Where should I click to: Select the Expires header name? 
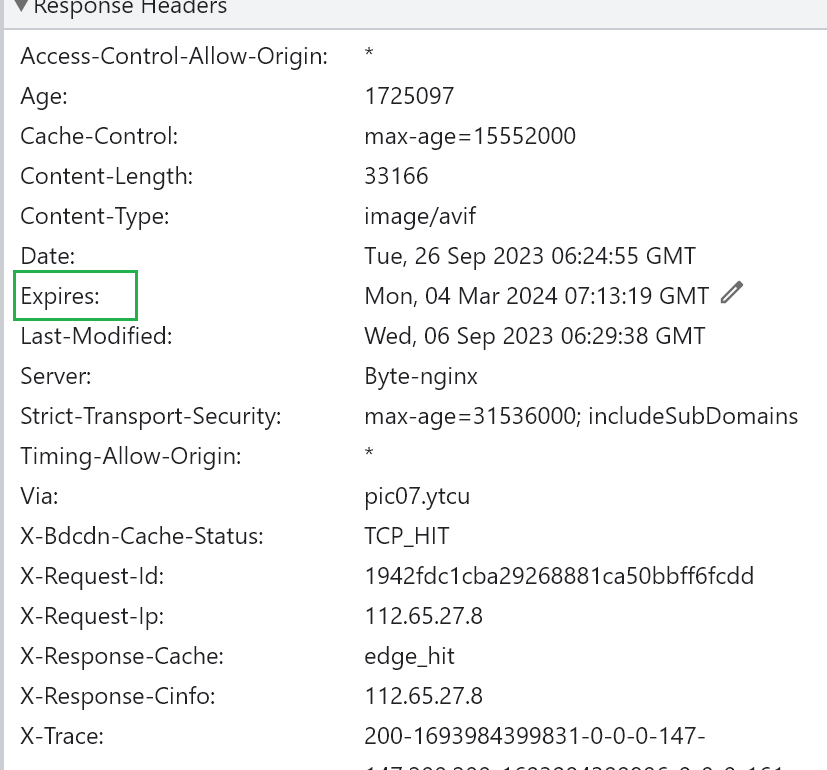[x=75, y=296]
